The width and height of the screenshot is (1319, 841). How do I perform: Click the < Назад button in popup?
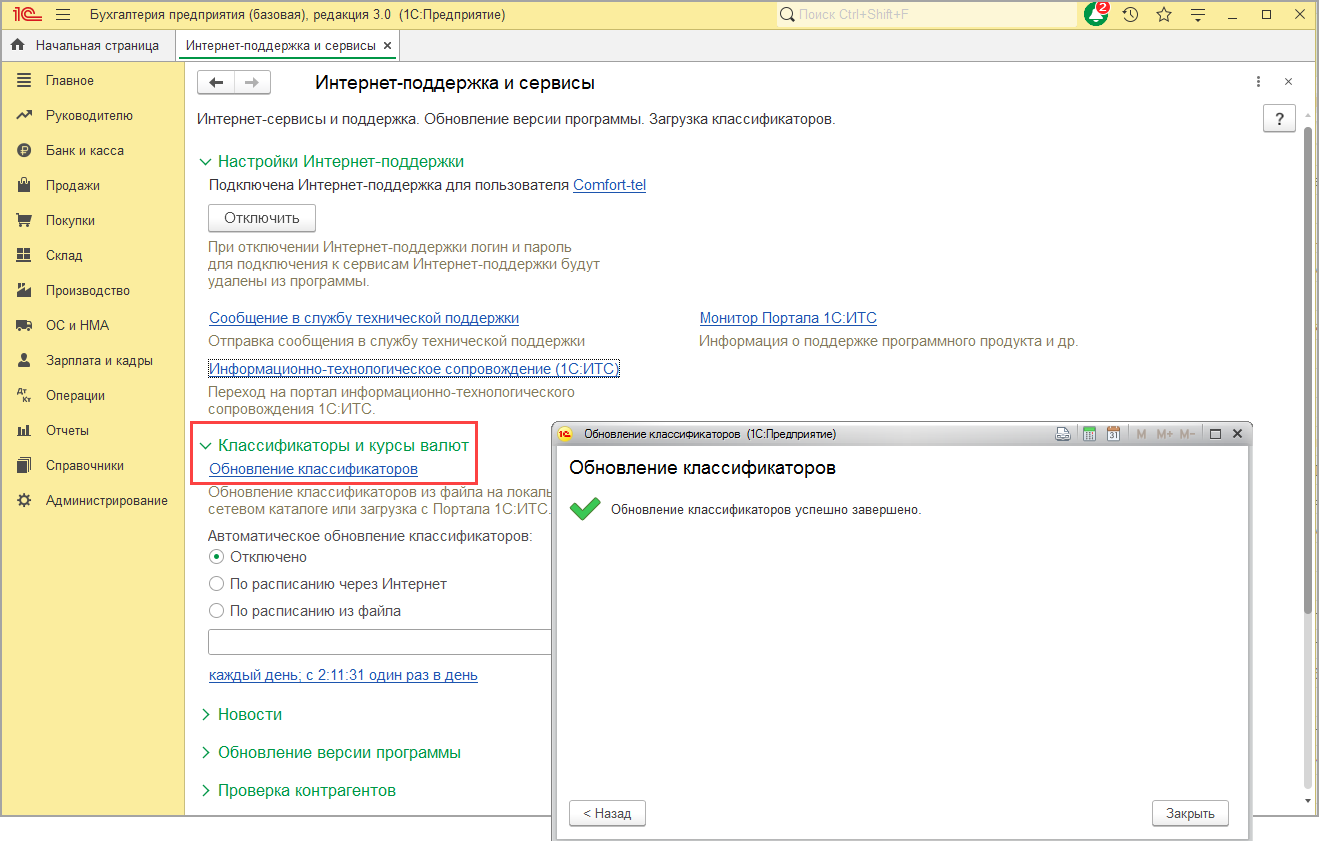click(607, 814)
